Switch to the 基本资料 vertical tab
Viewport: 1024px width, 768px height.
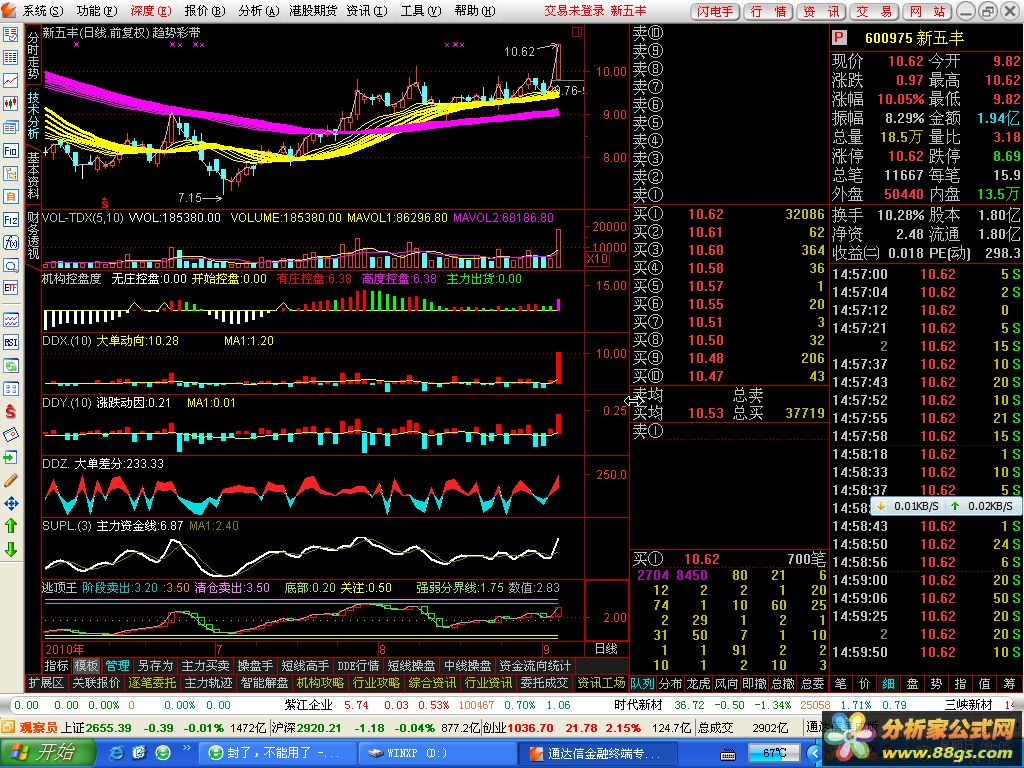coord(33,175)
